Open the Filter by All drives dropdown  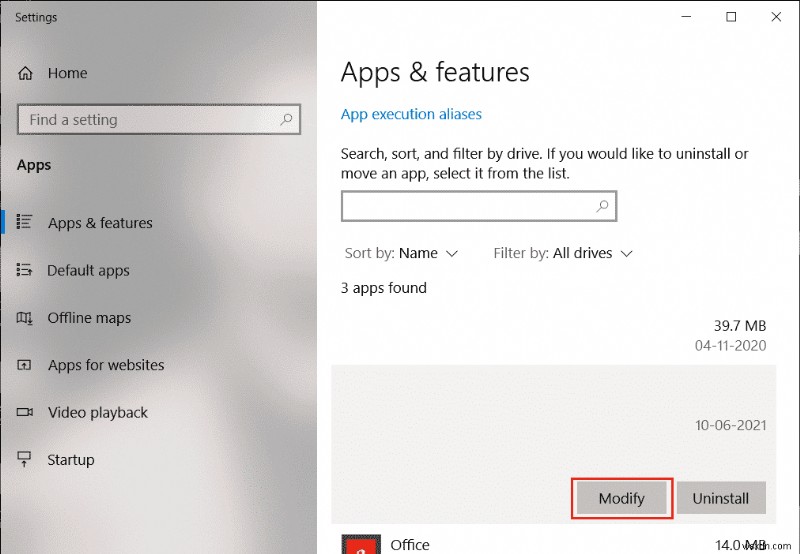click(x=563, y=253)
